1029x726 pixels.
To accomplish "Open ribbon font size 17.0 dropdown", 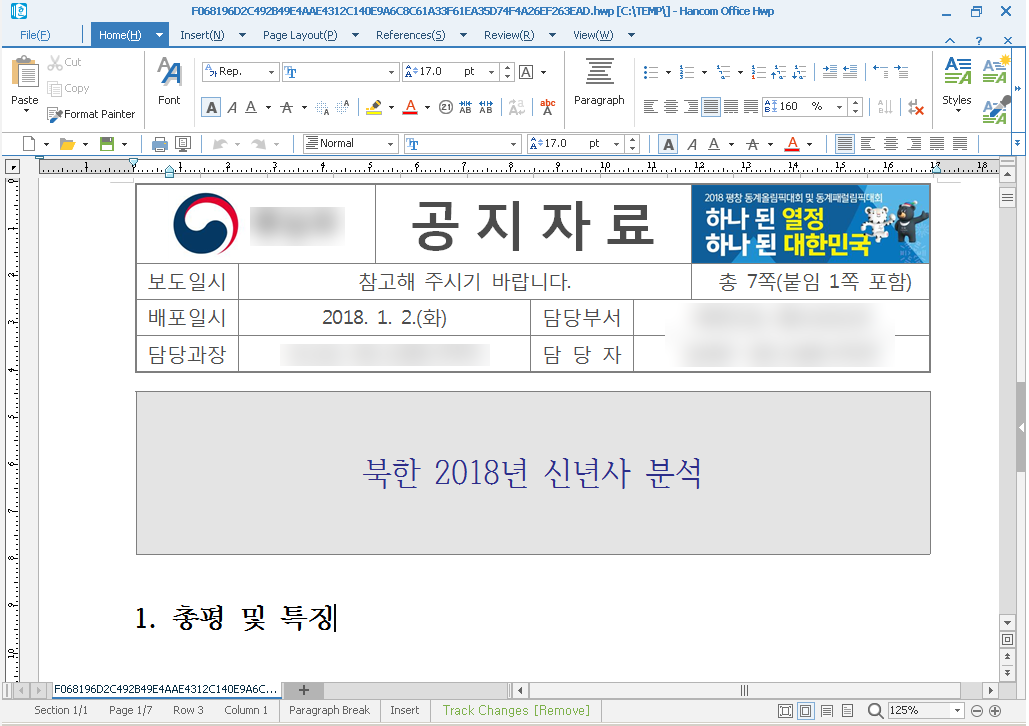I will (x=491, y=72).
